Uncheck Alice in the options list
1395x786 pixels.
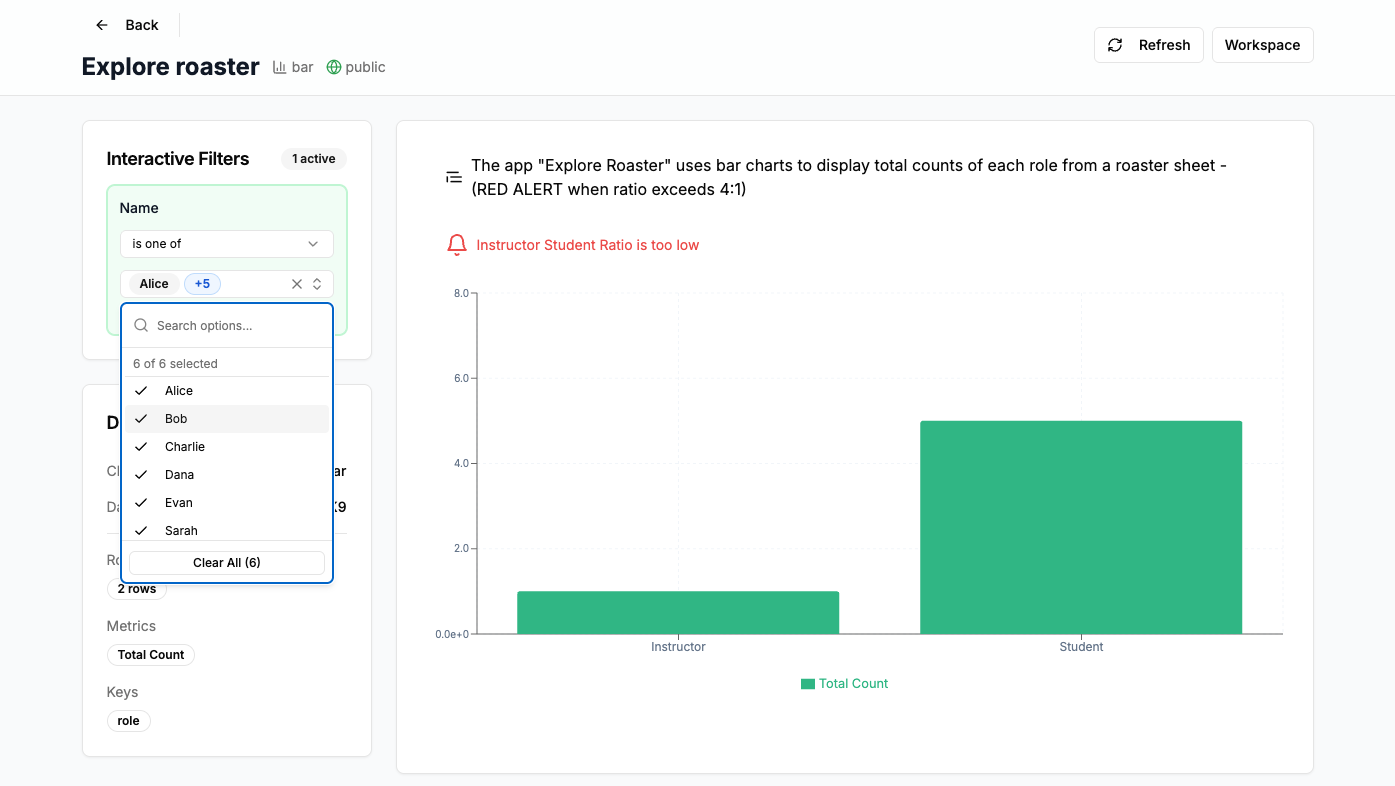[x=179, y=391]
